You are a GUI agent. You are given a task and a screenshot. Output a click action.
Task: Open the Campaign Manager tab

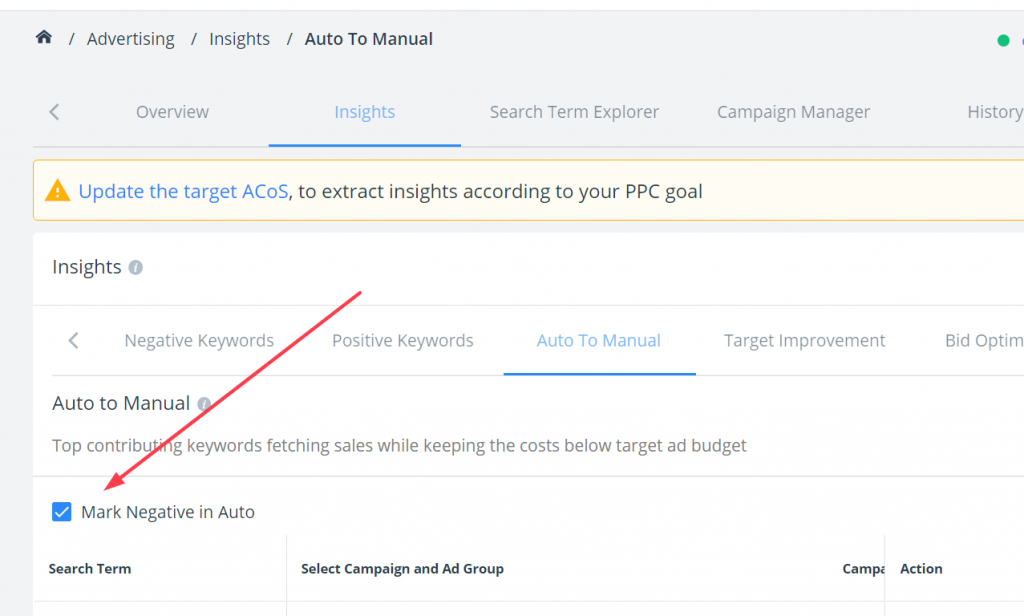pos(793,112)
